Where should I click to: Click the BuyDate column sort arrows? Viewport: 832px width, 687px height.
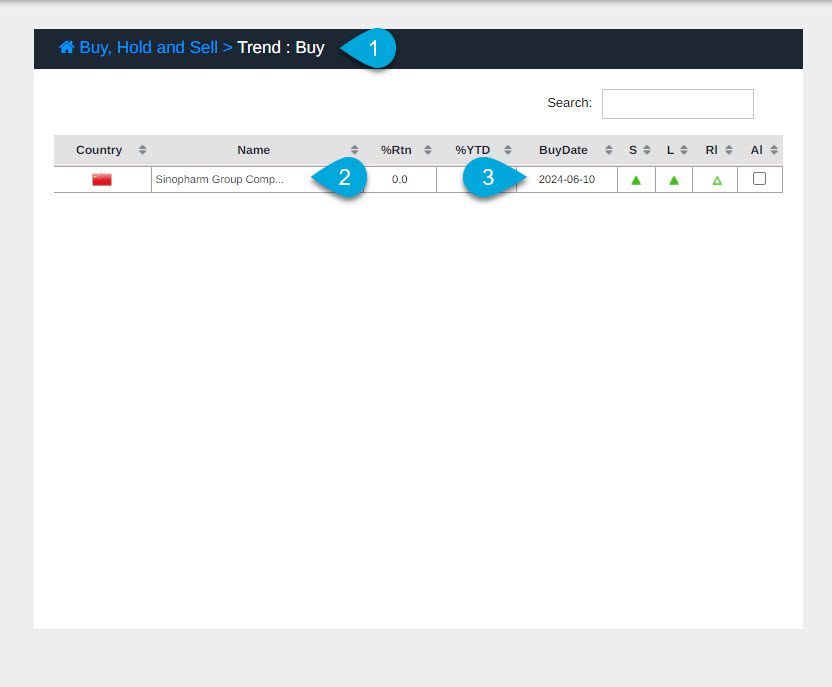(609, 150)
